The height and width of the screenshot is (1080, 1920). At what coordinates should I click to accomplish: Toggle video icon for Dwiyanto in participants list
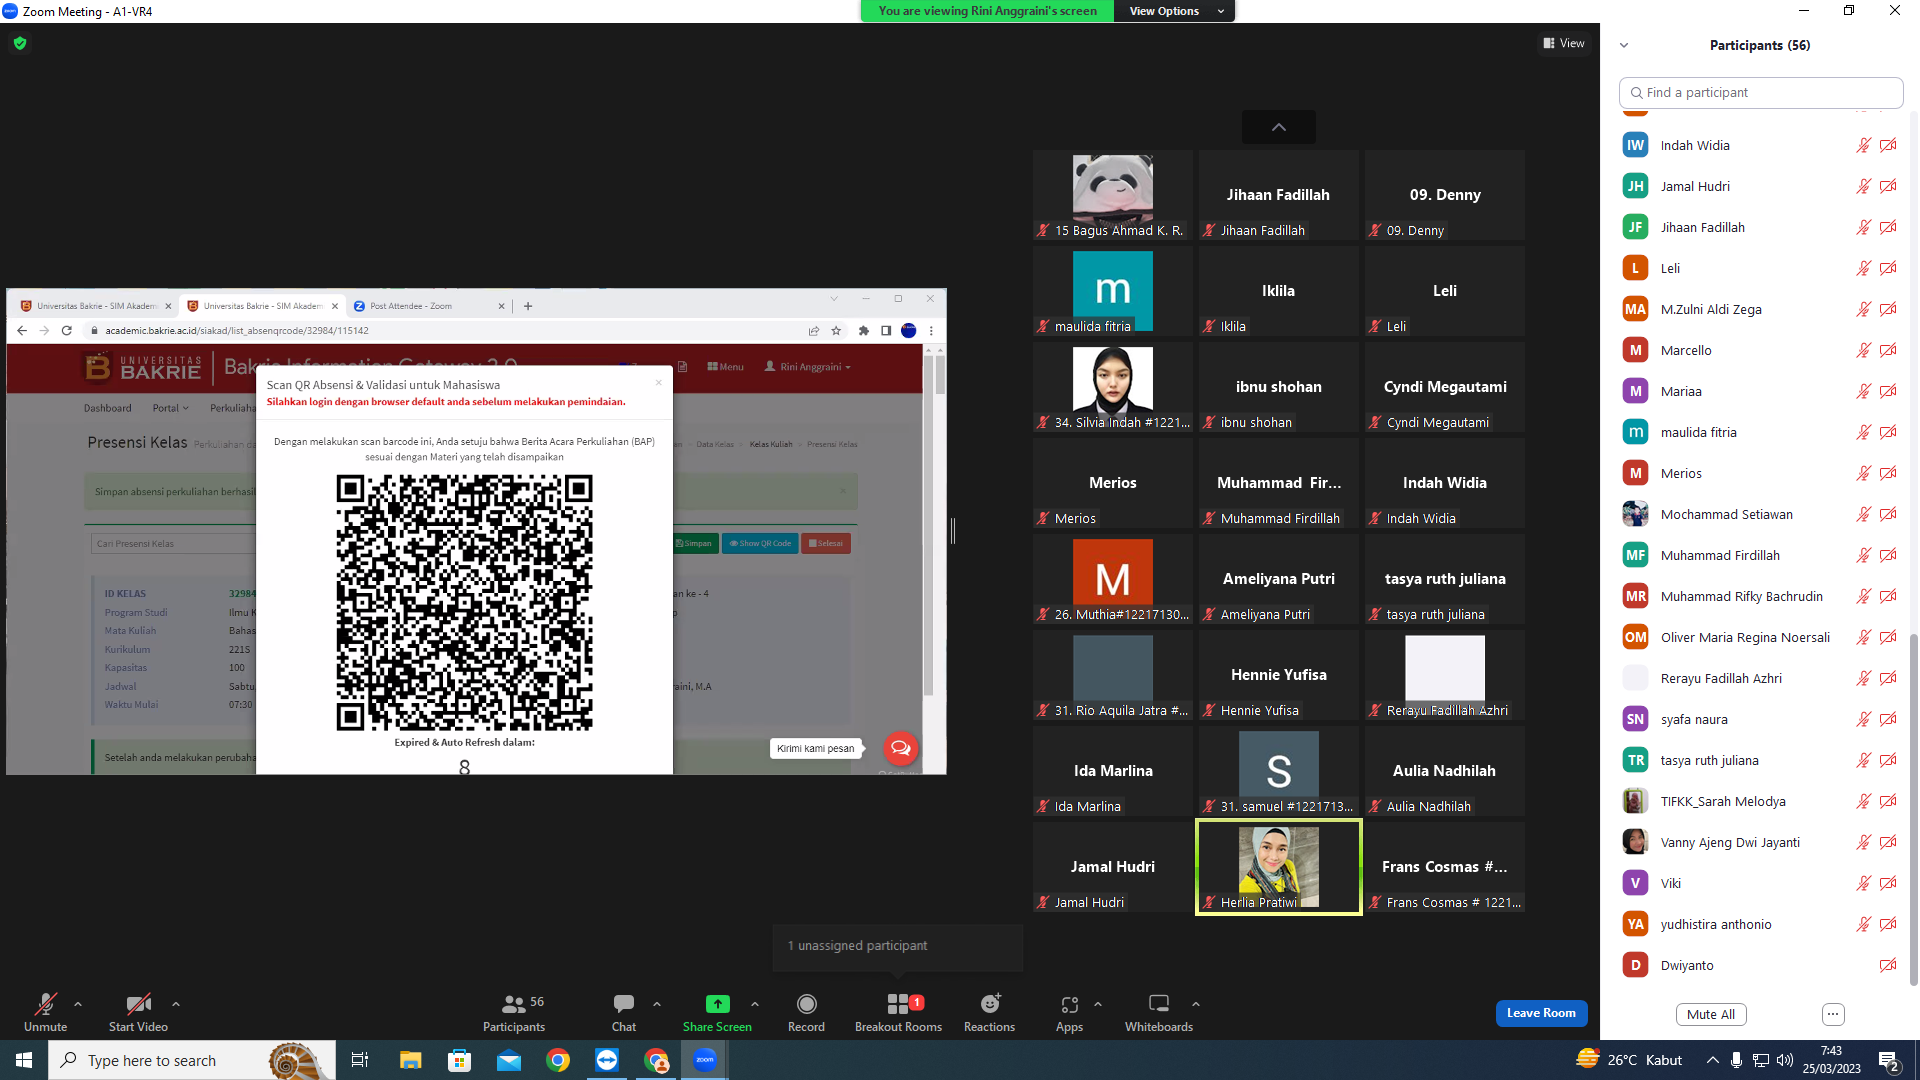1888,965
